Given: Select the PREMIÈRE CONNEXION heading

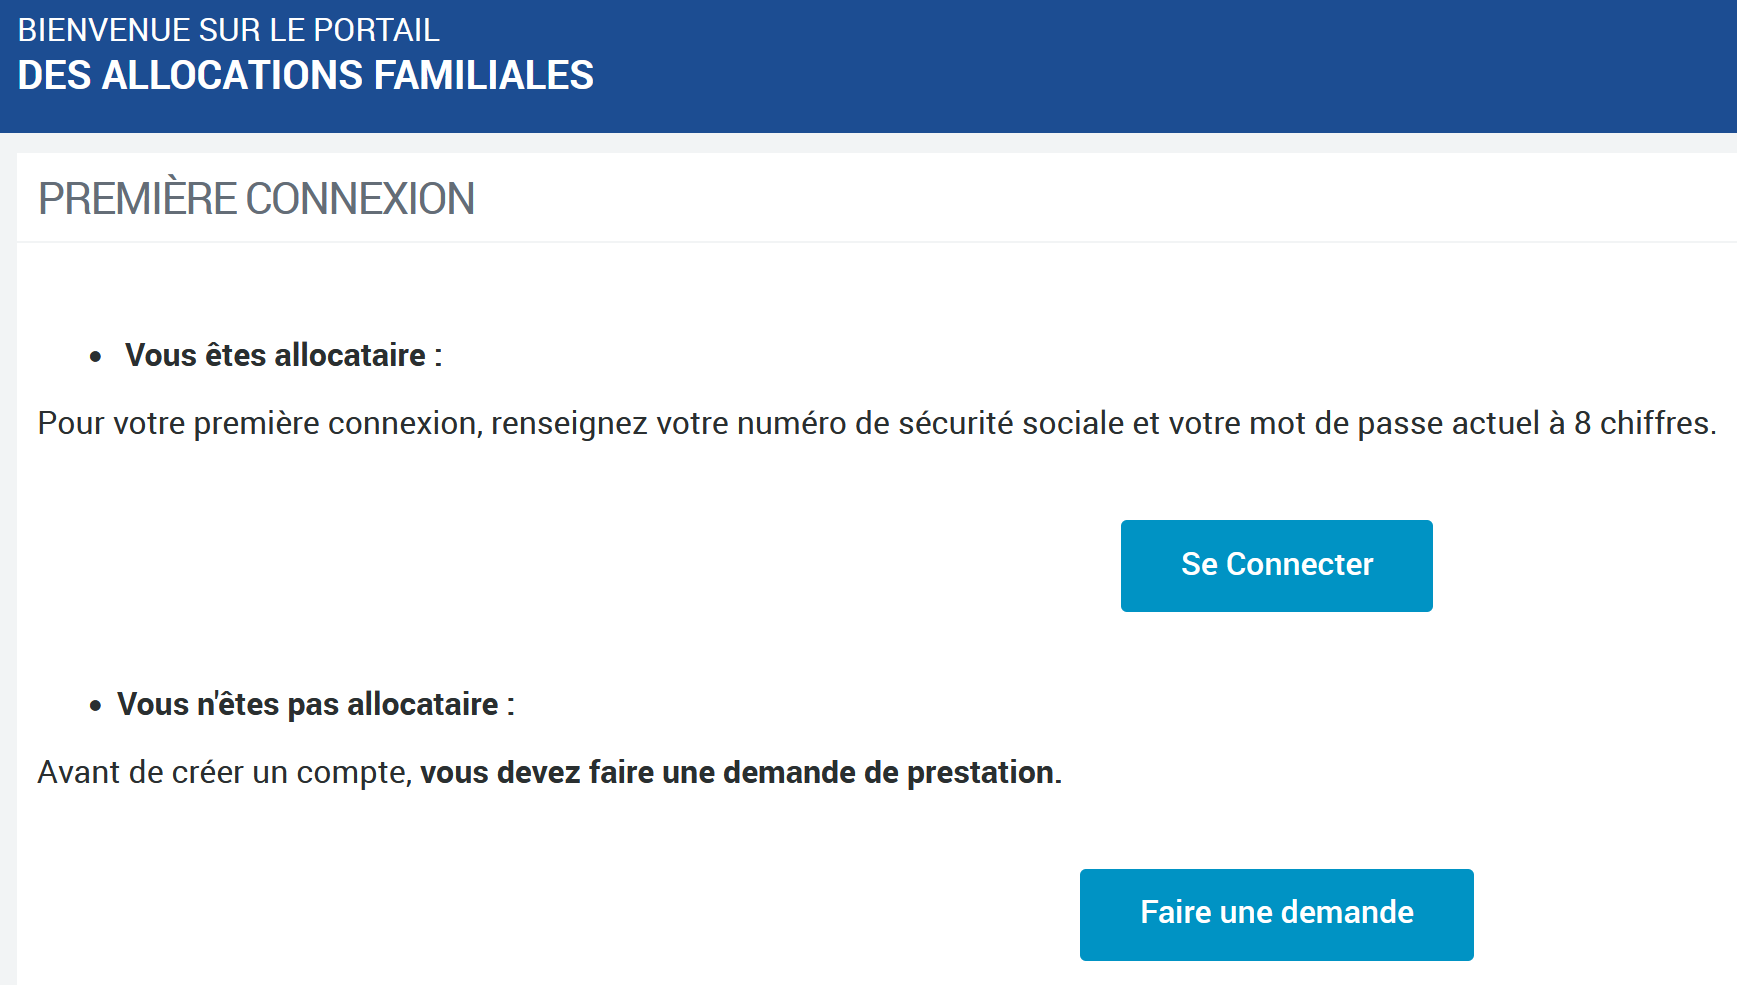Looking at the screenshot, I should coord(257,199).
